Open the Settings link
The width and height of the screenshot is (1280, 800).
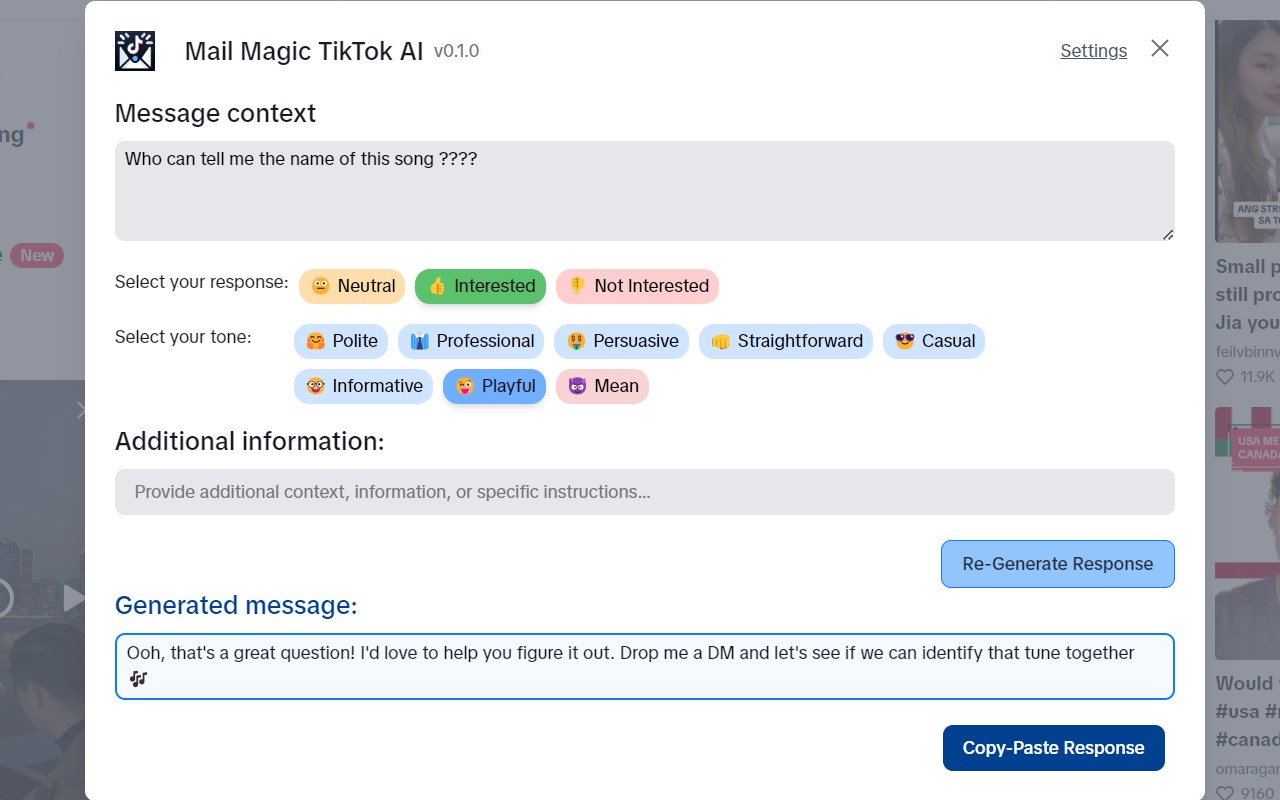(1093, 51)
